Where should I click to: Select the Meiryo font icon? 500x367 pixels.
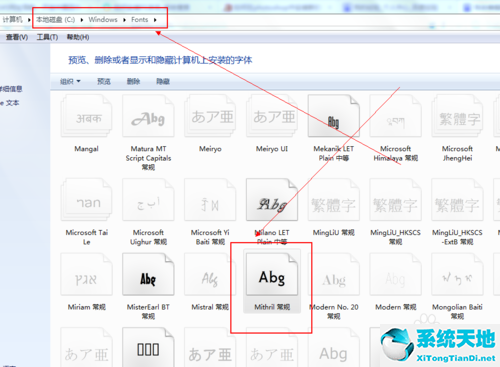pos(210,116)
